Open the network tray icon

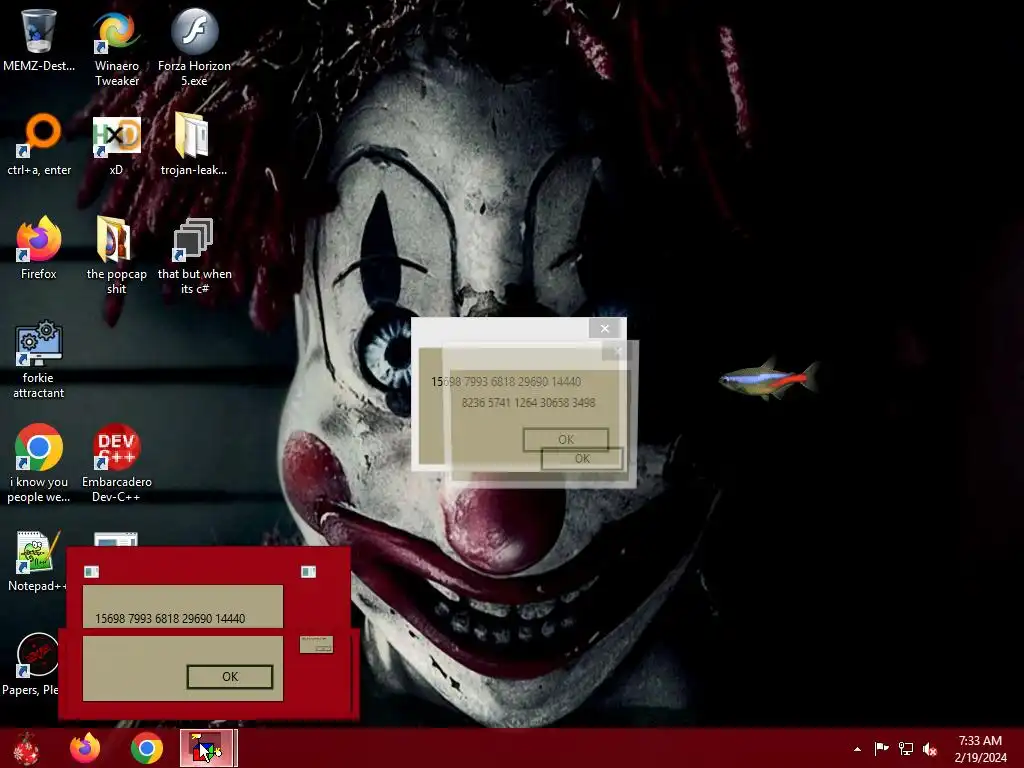(x=906, y=748)
